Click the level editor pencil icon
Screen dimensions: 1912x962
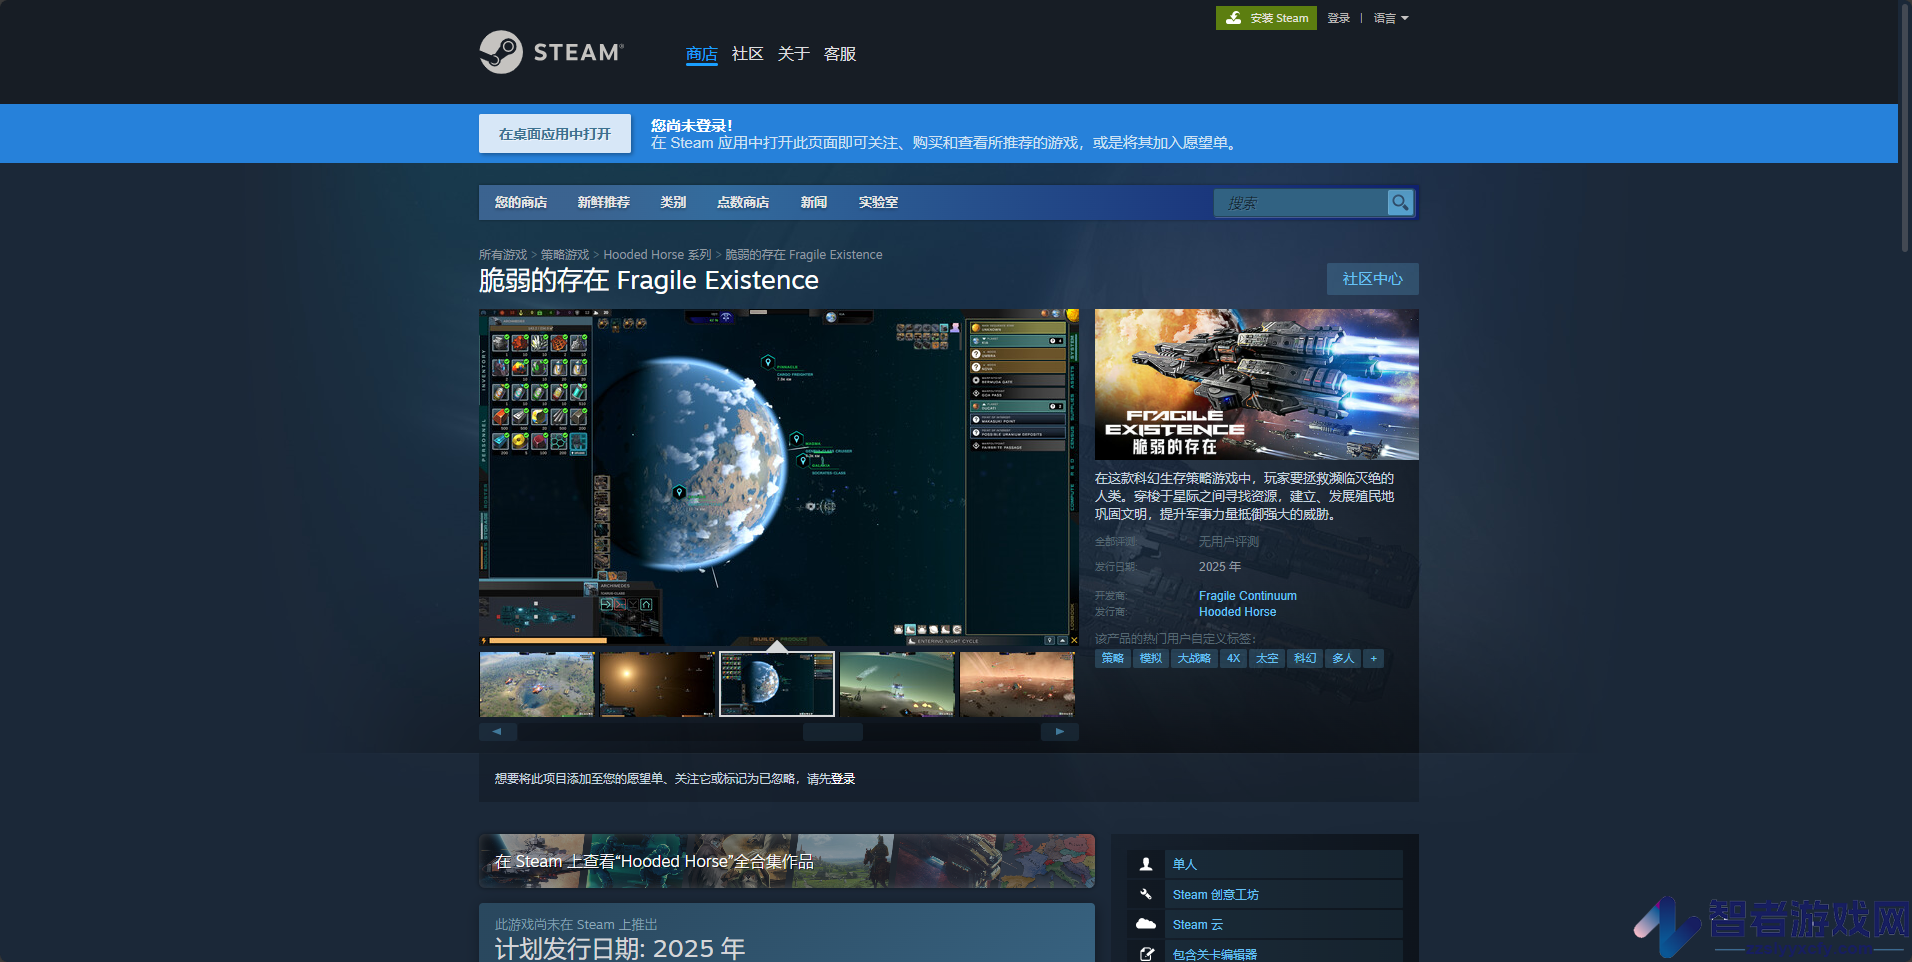tap(1146, 954)
